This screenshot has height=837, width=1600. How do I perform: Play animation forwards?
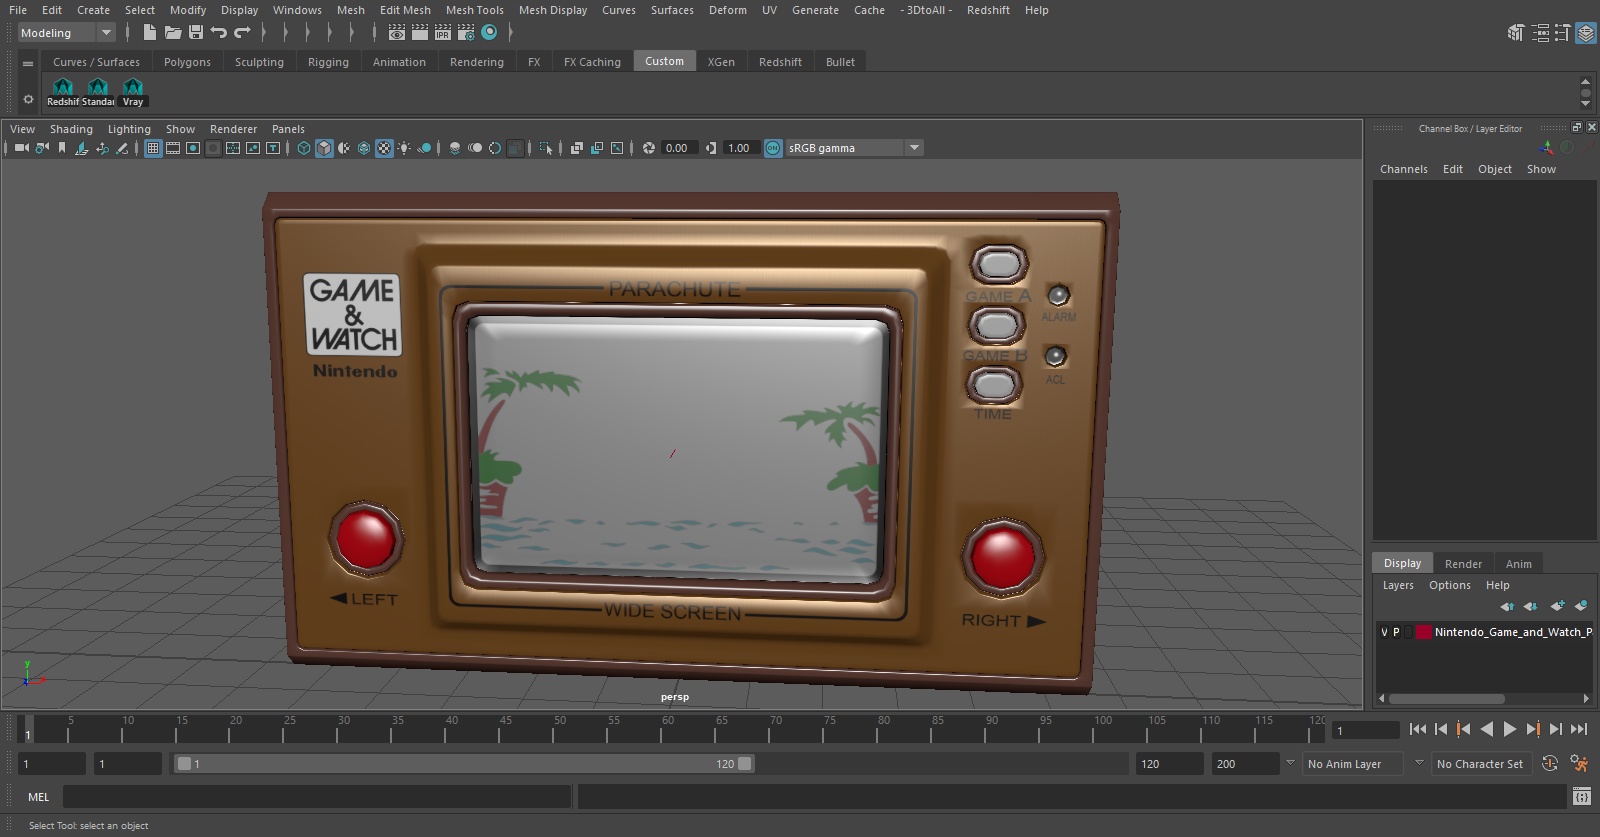[1510, 730]
